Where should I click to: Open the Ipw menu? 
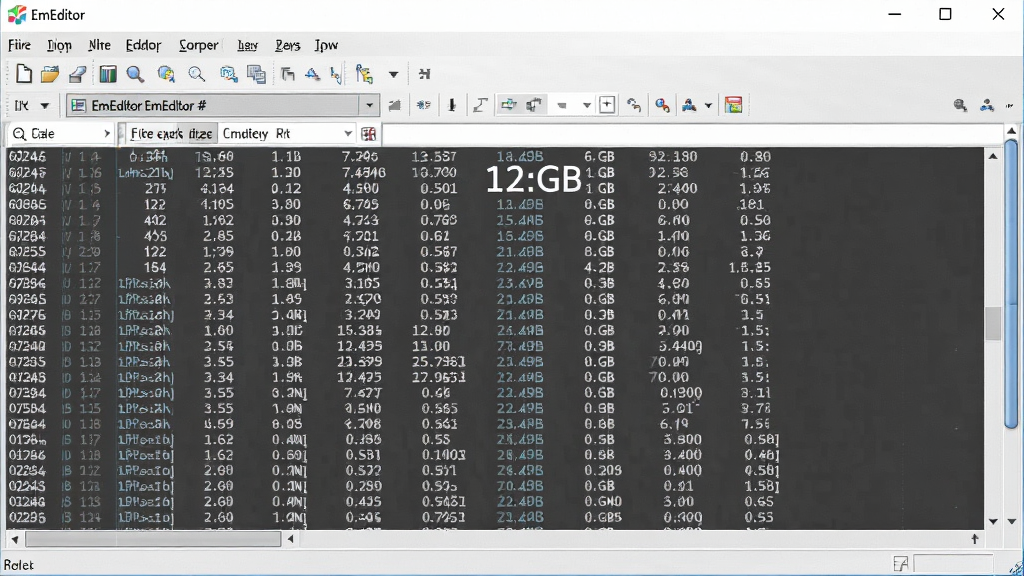(x=326, y=45)
